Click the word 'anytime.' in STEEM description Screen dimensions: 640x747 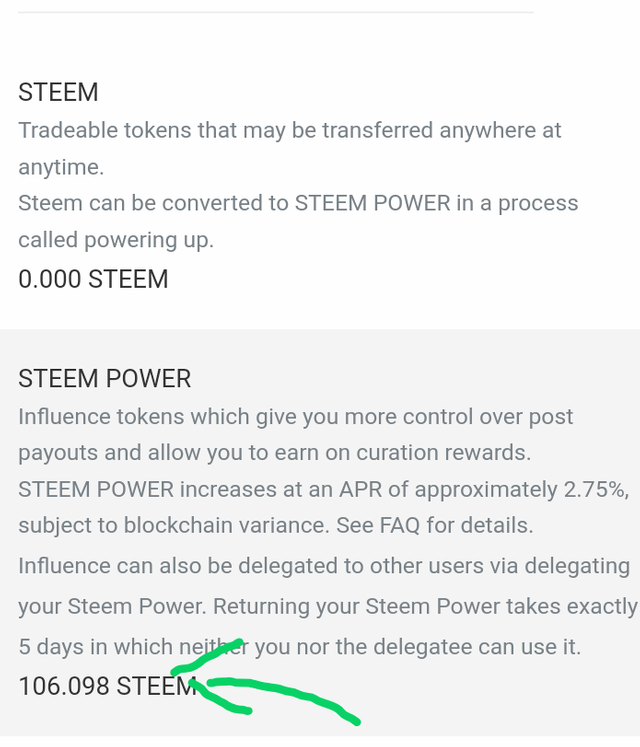(61, 167)
